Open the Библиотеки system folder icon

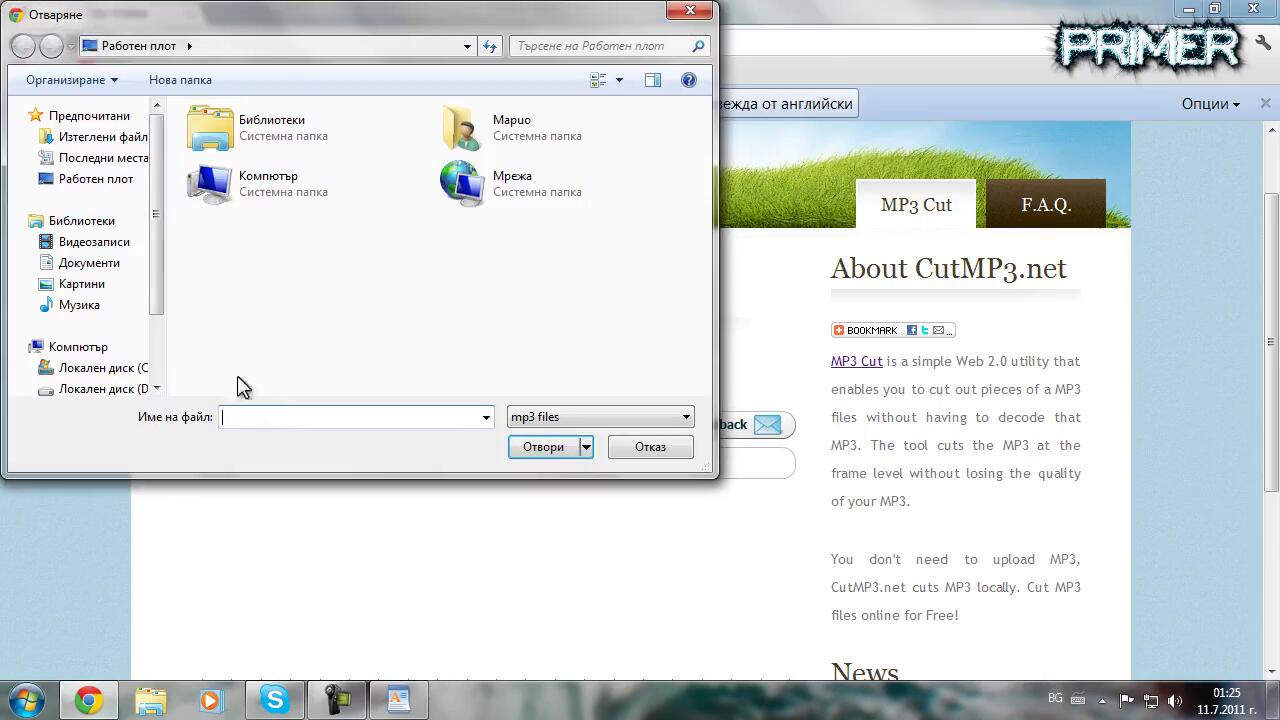[x=211, y=128]
